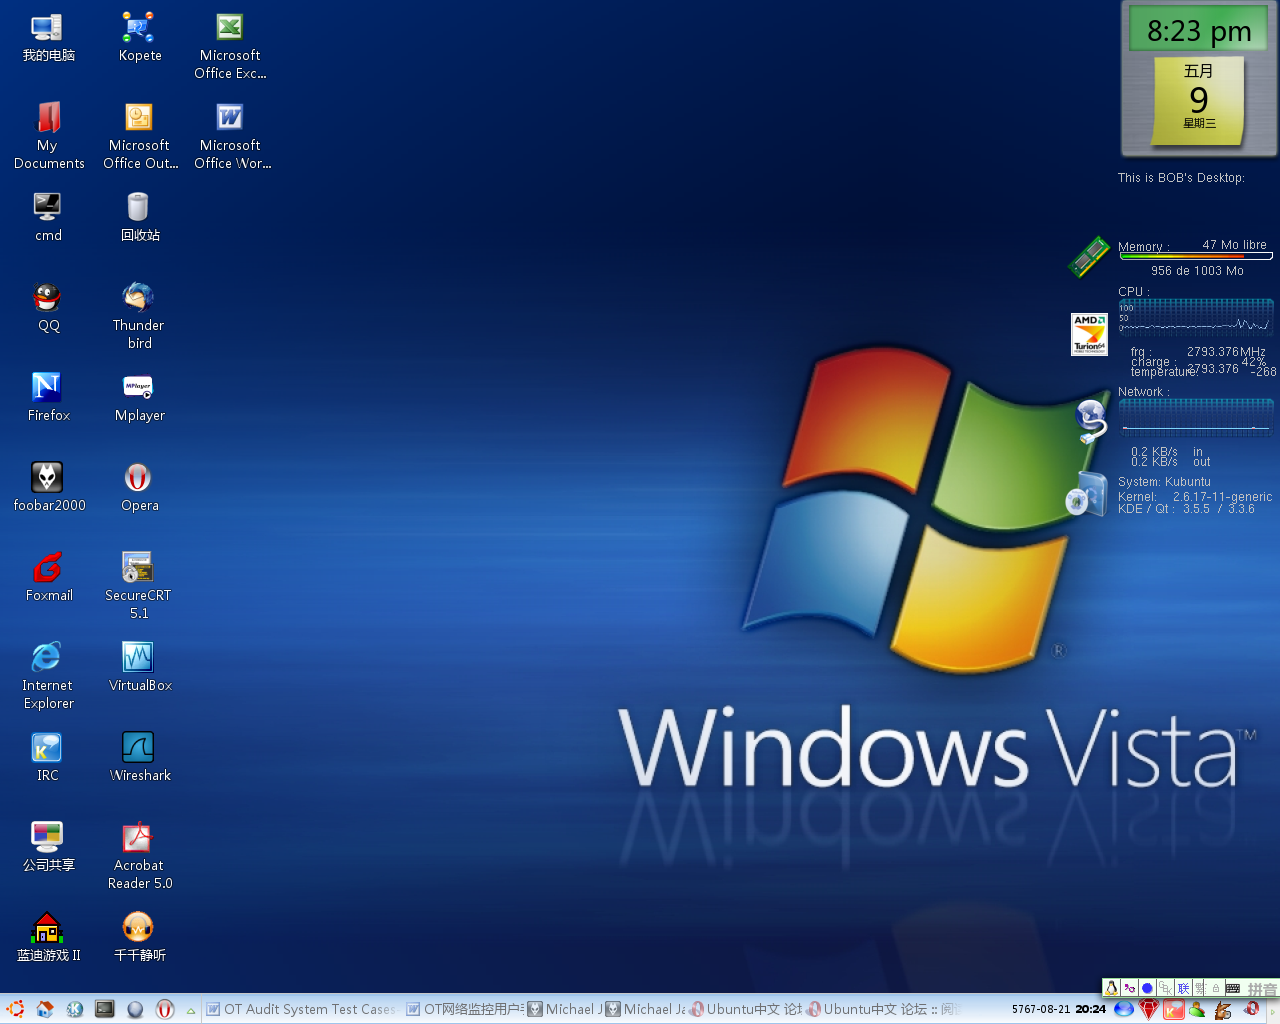Launch the foobar2000 shortcut

point(48,487)
